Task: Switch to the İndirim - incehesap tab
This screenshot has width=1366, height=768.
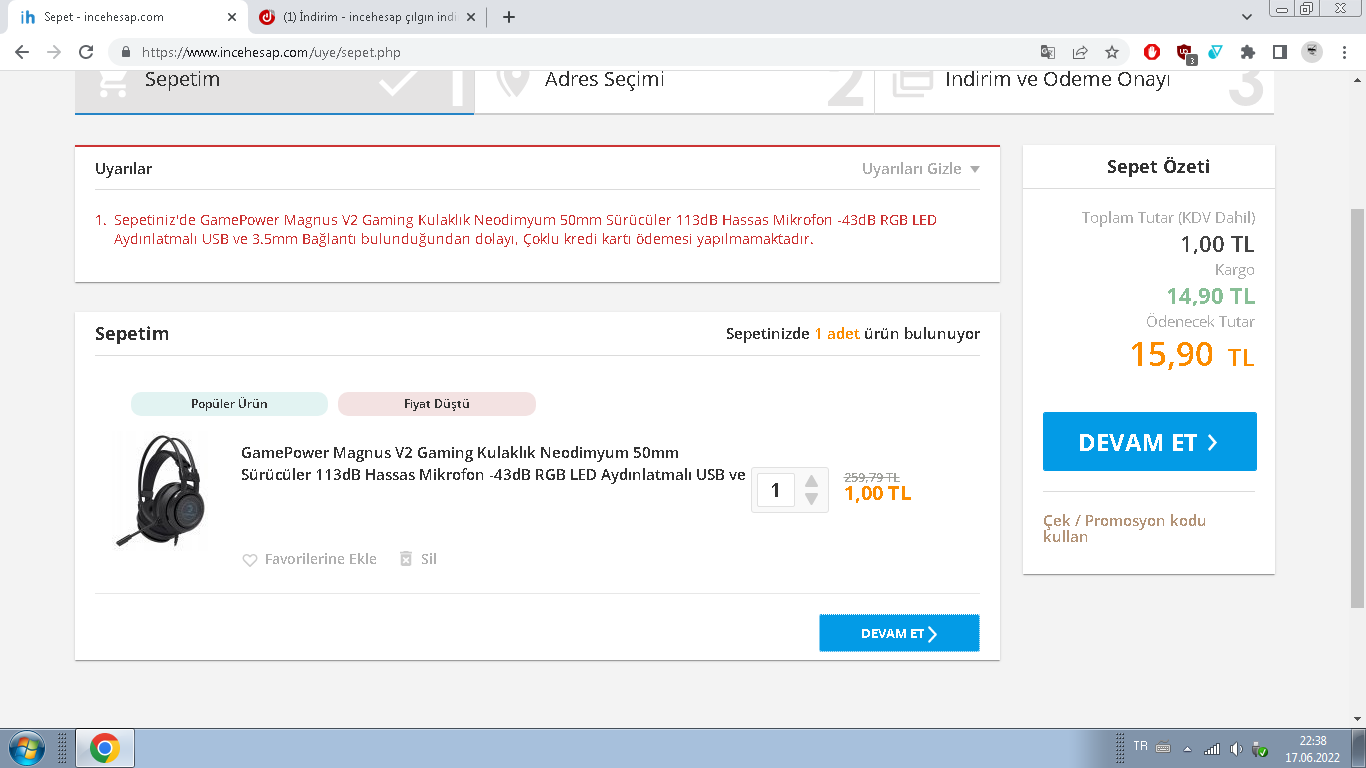Action: click(x=367, y=17)
